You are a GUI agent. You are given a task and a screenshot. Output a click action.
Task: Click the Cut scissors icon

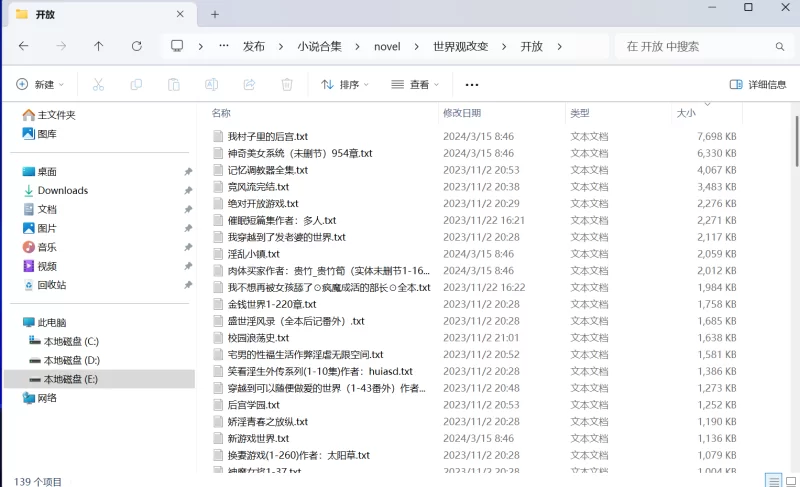click(x=98, y=85)
